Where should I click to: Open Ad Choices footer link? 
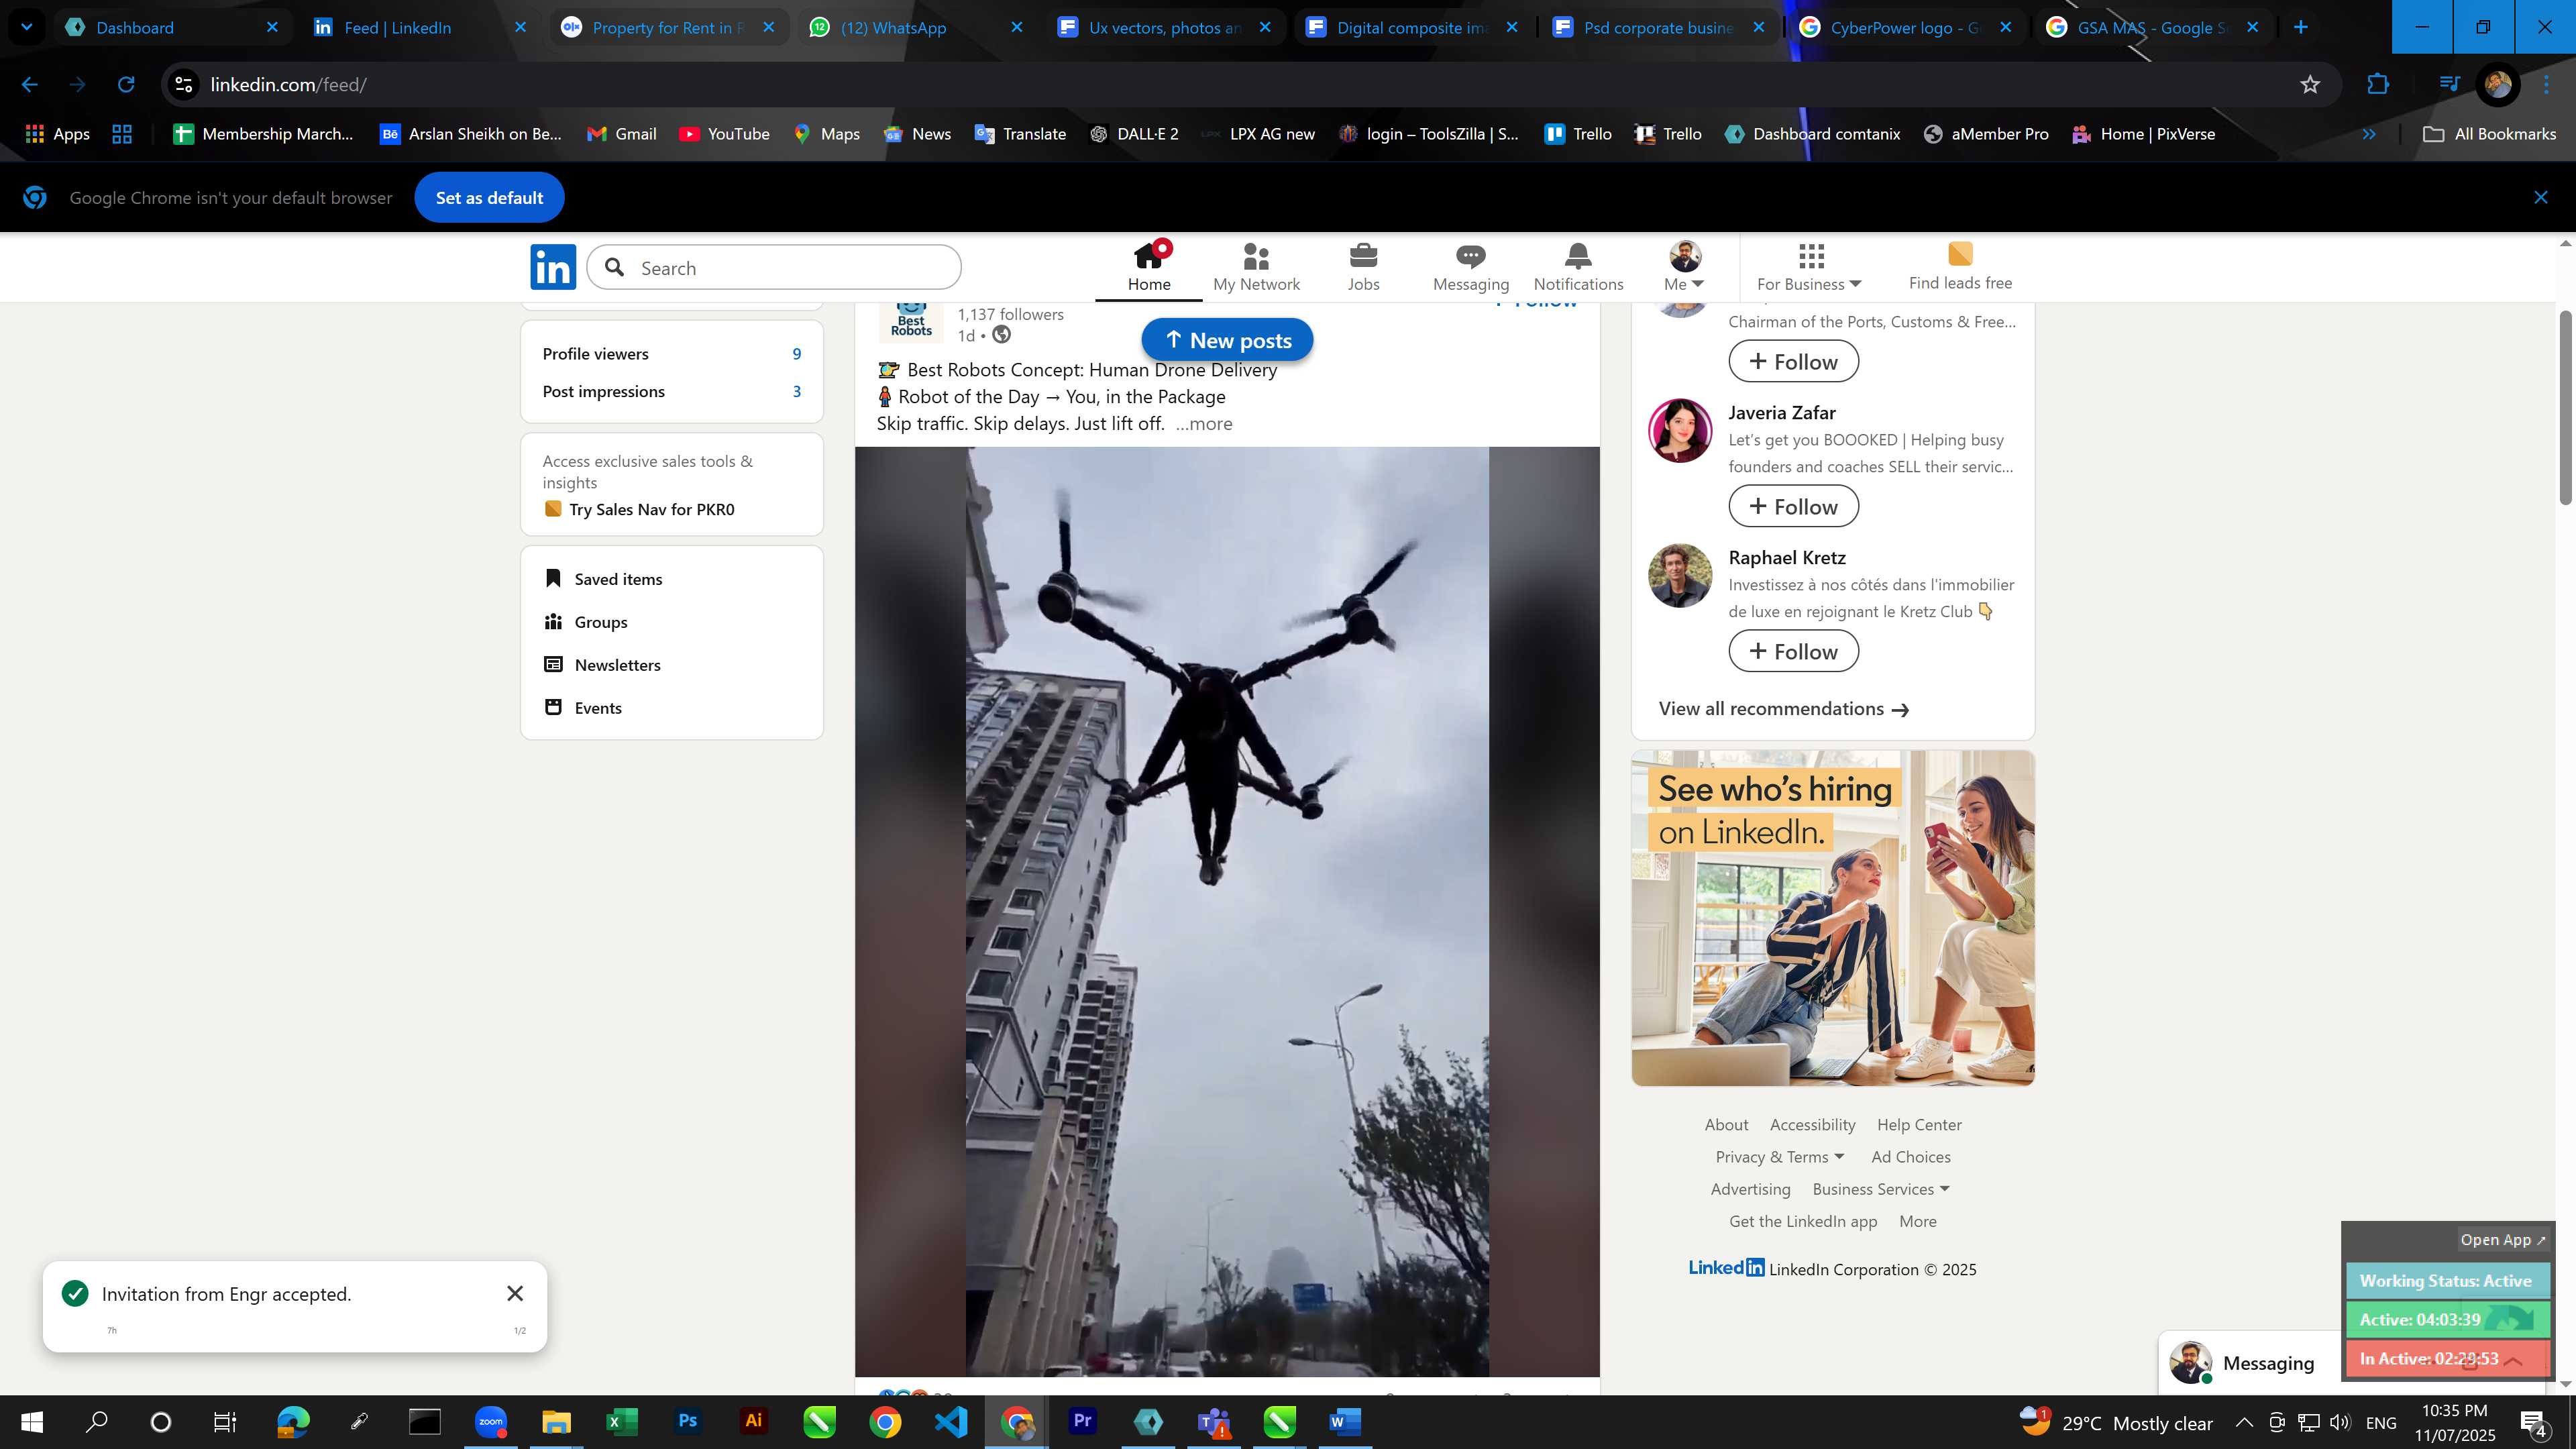[x=1911, y=1157]
